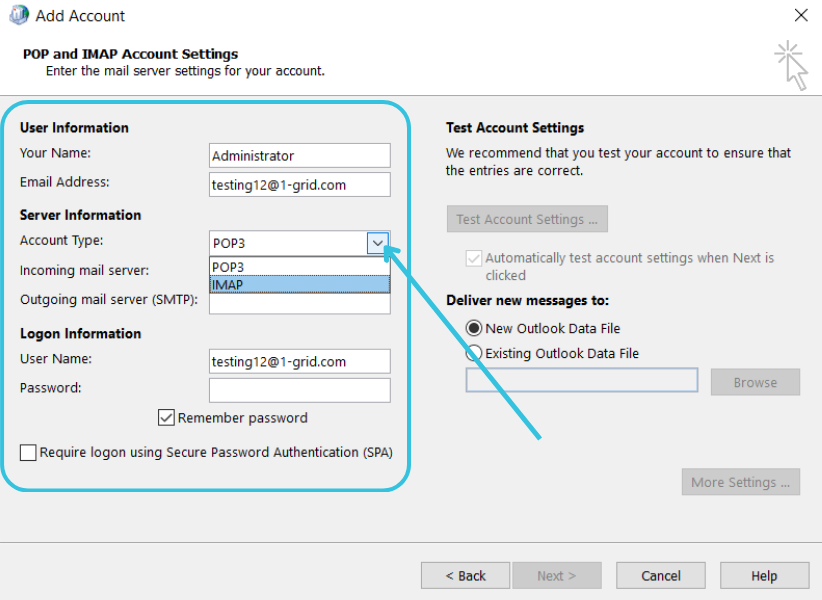Close the Add Account dialog
Image resolution: width=822 pixels, height=600 pixels.
[800, 15]
